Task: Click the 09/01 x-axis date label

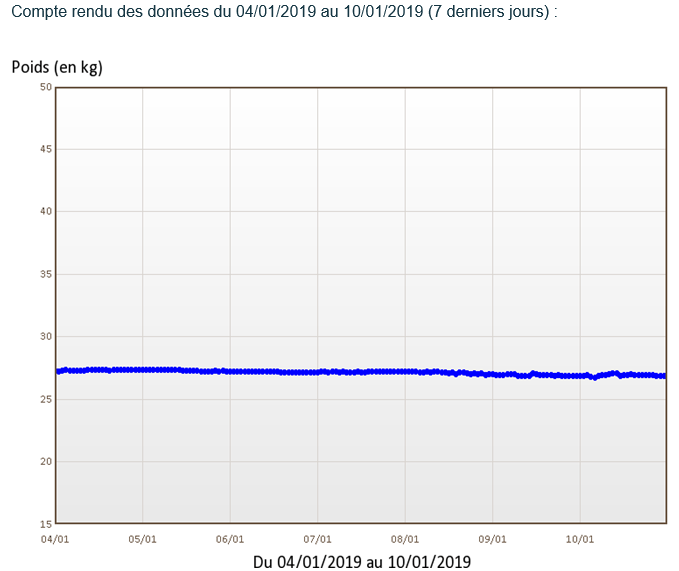Action: click(x=492, y=539)
